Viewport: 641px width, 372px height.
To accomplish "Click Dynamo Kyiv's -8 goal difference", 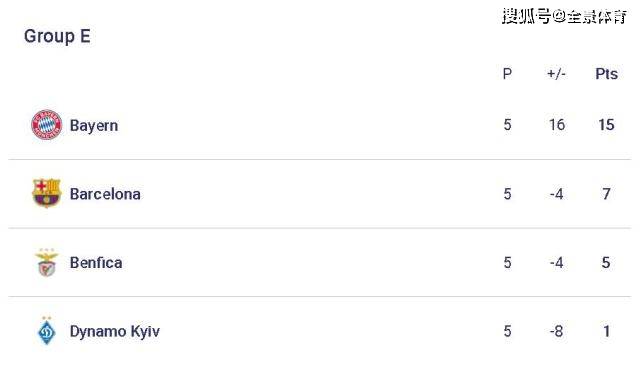I will 556,331.
